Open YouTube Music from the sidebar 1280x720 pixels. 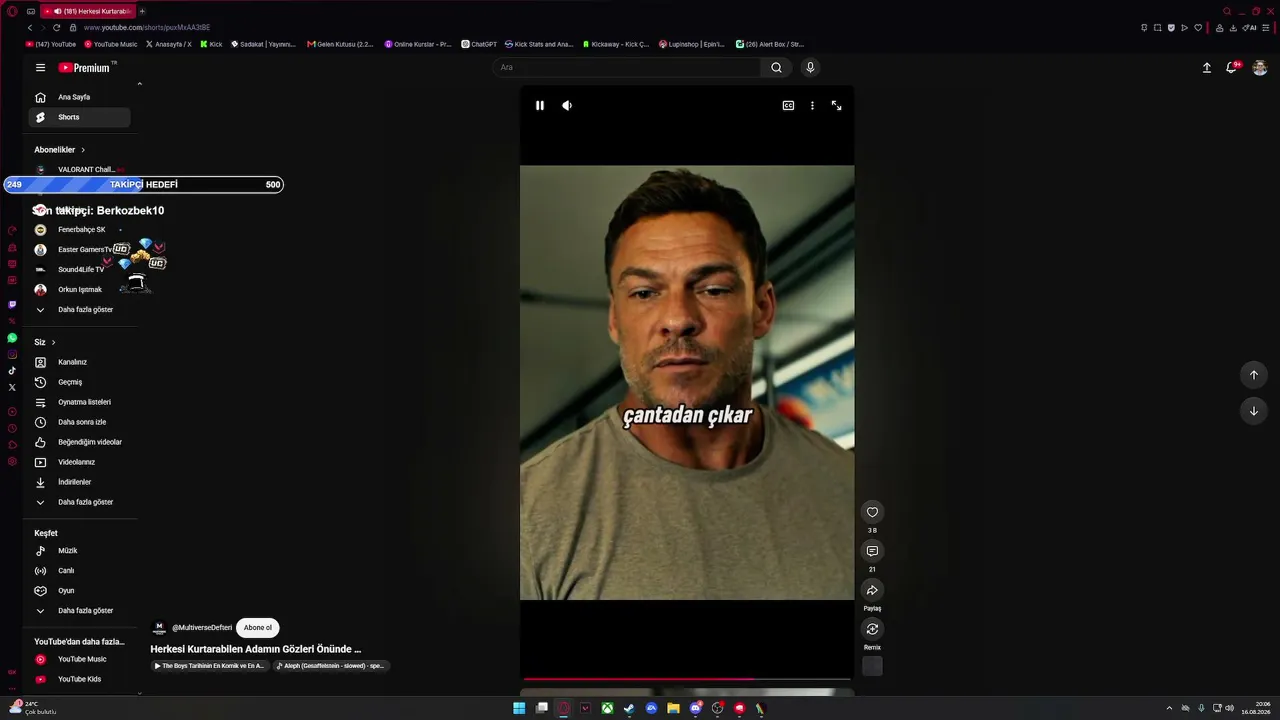(80, 660)
